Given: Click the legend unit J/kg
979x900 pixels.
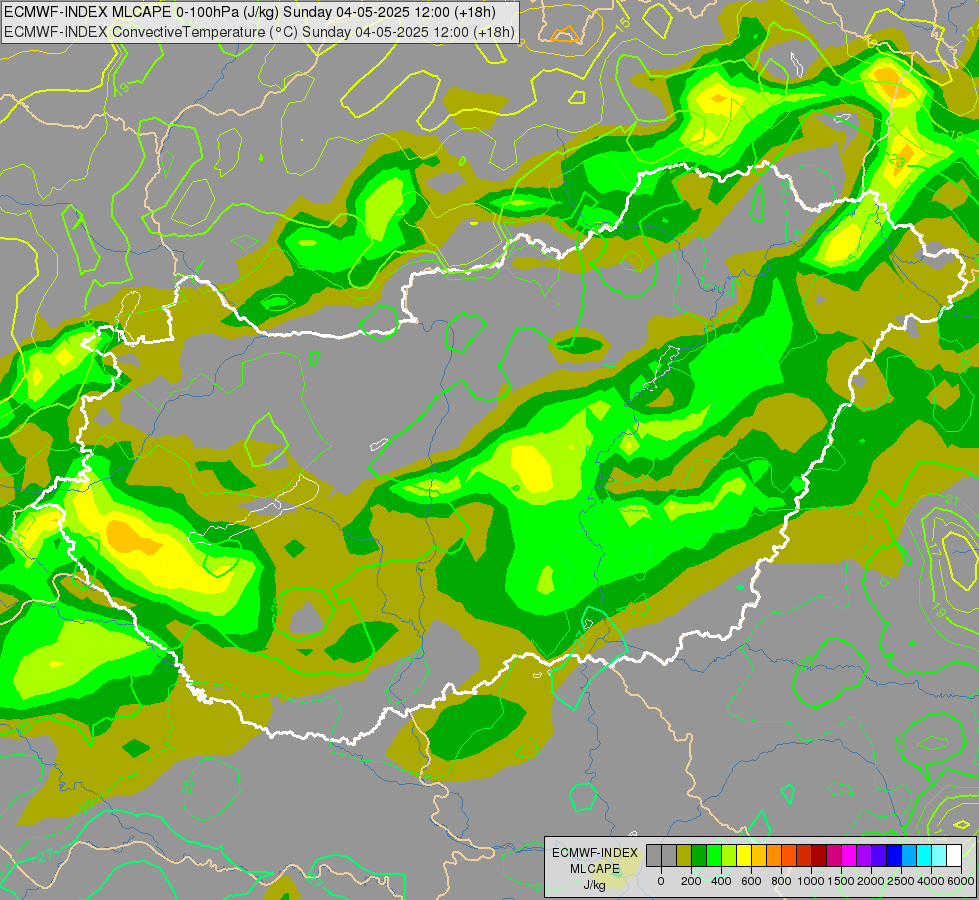Looking at the screenshot, I should [x=595, y=885].
